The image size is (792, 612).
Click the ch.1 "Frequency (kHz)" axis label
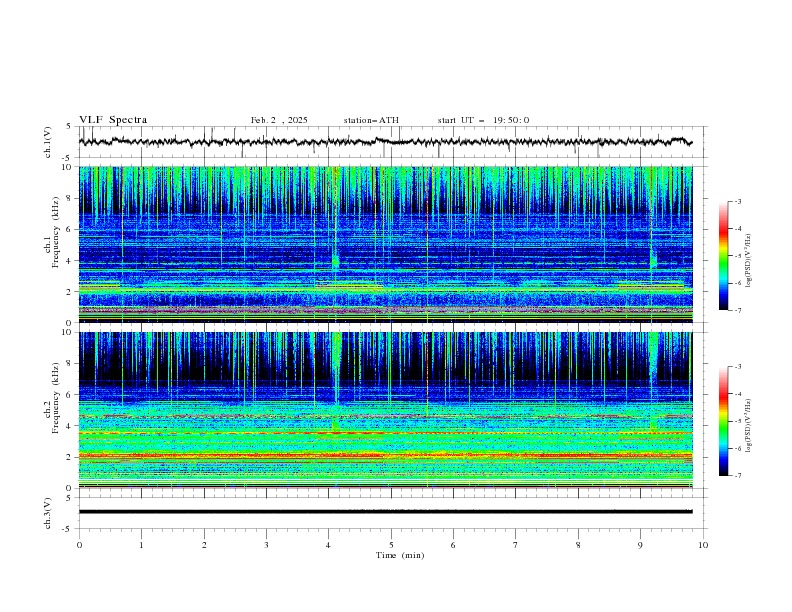pos(56,232)
